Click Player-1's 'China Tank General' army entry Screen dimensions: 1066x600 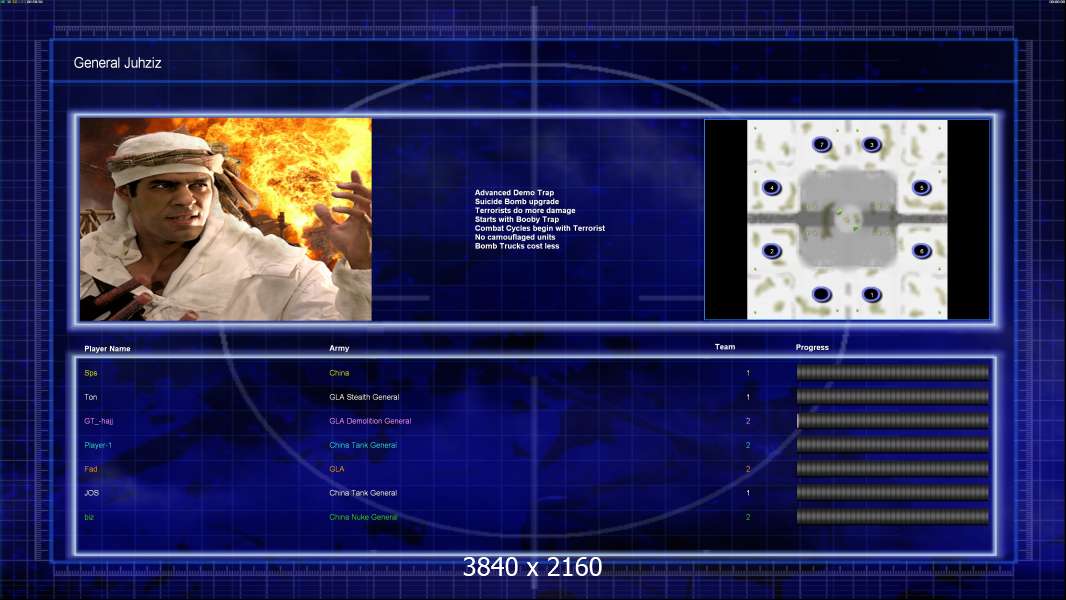(x=363, y=445)
